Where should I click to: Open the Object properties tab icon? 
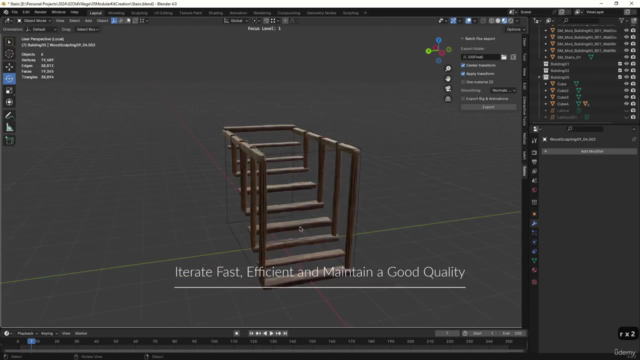(x=534, y=214)
